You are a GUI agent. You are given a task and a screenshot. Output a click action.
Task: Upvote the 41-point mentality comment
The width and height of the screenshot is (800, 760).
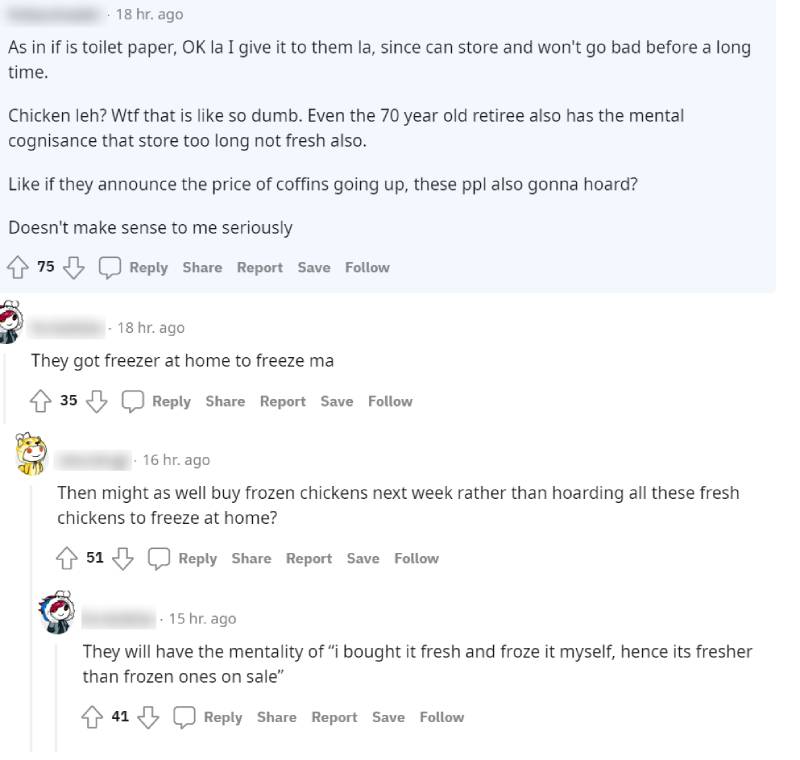[93, 717]
